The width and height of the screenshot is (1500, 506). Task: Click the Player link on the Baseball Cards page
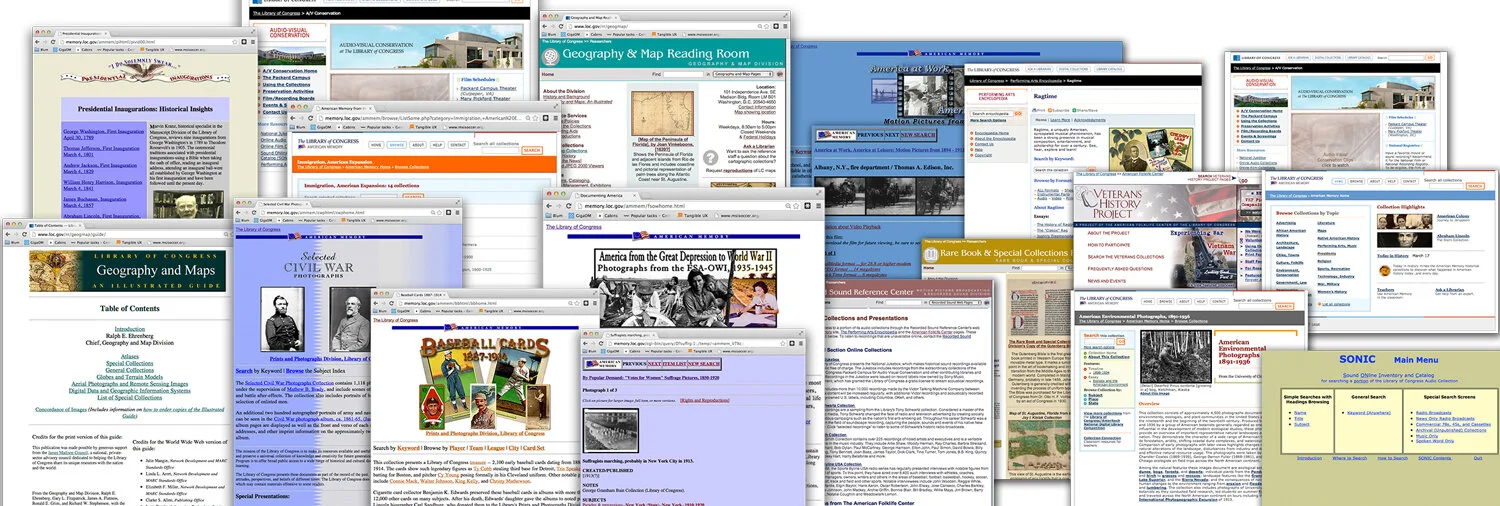click(x=457, y=447)
